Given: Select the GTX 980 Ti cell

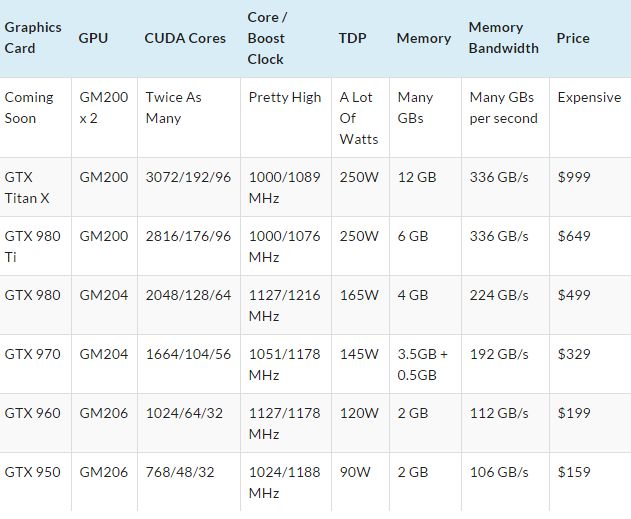Looking at the screenshot, I should (x=33, y=246).
